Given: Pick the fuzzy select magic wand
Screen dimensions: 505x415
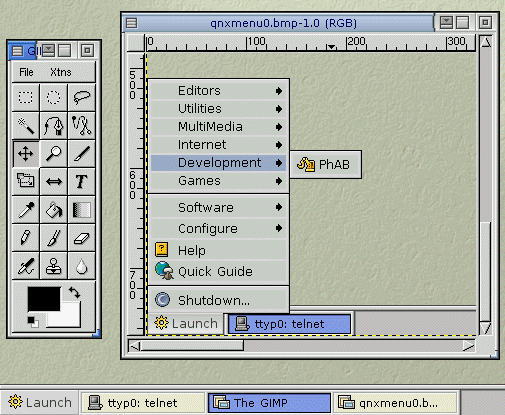Looking at the screenshot, I should [26, 125].
